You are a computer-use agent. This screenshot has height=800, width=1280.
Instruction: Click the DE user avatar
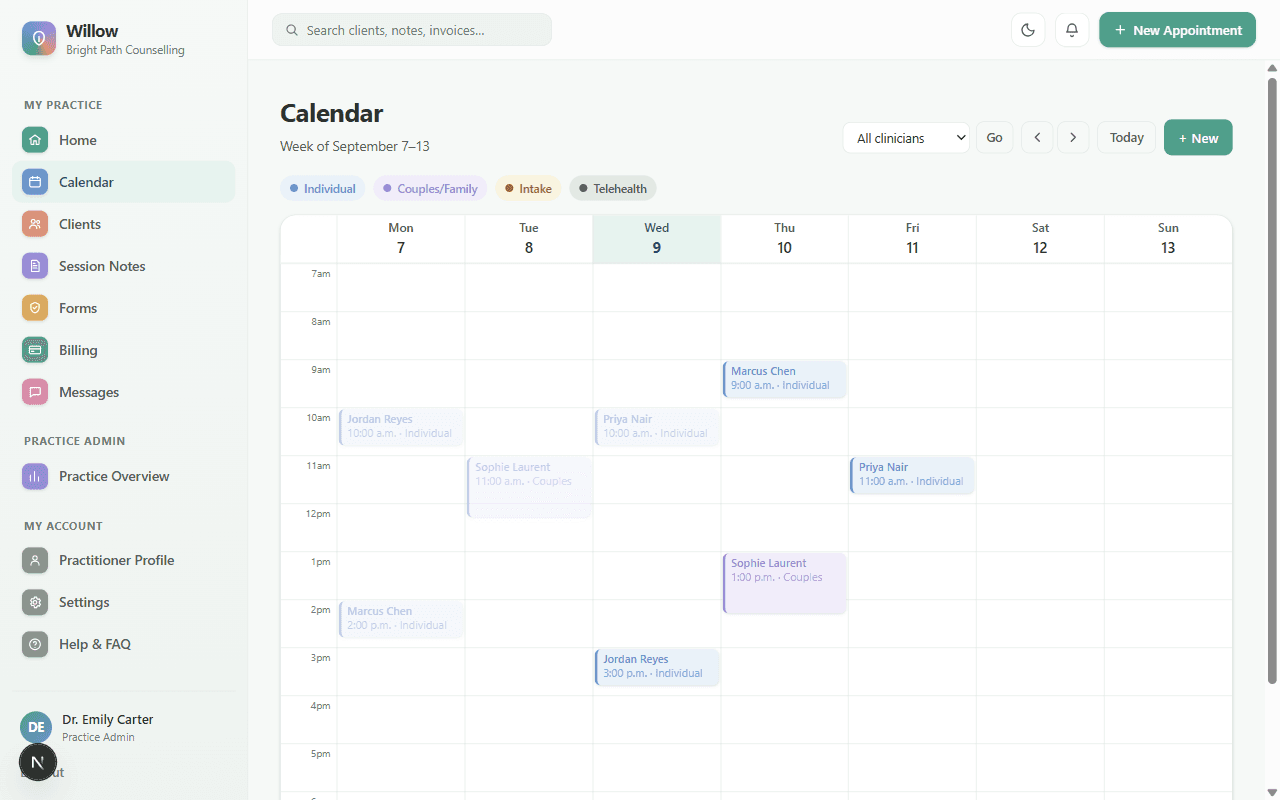36,727
